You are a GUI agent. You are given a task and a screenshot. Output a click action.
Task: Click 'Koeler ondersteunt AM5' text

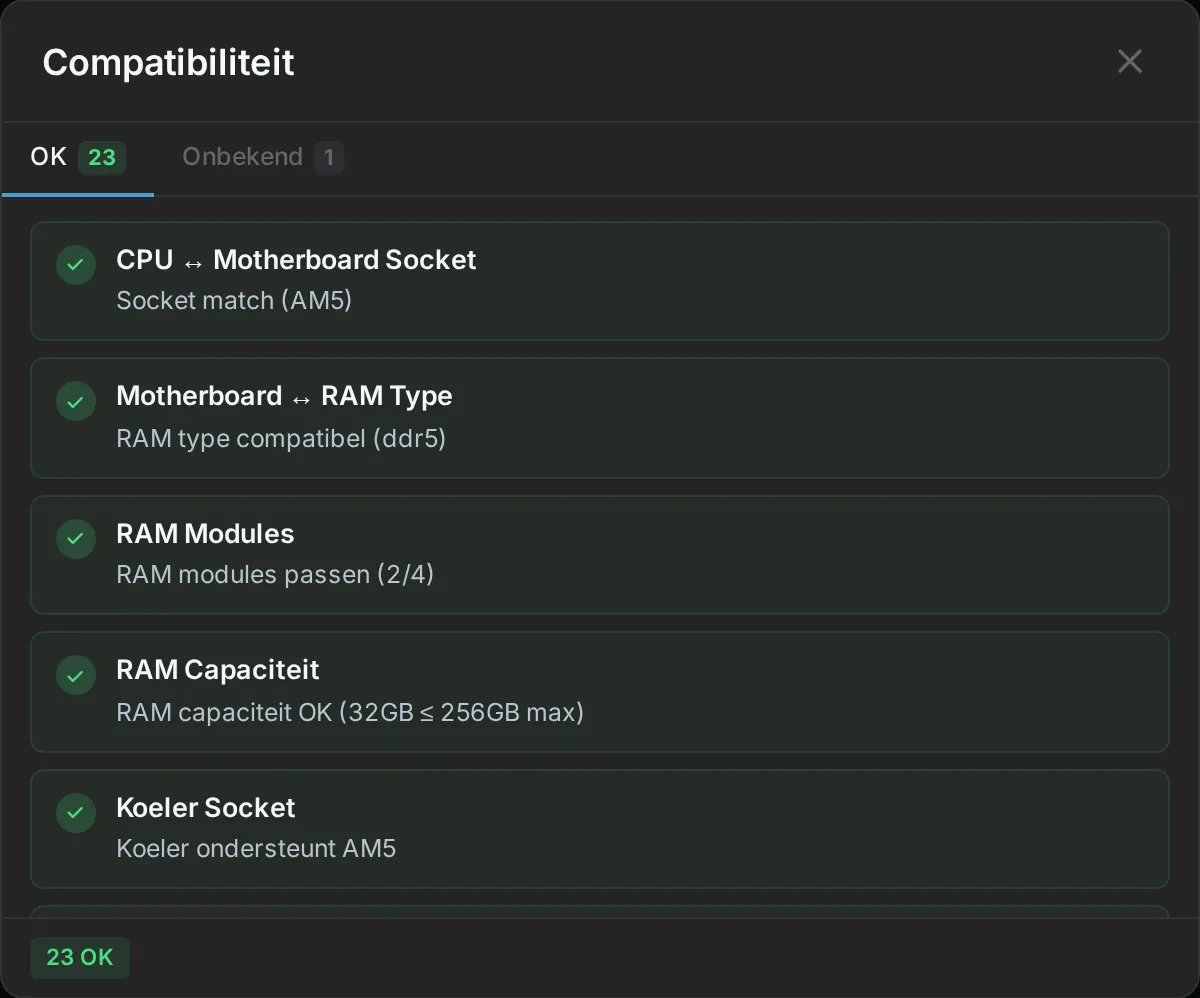pyautogui.click(x=256, y=849)
